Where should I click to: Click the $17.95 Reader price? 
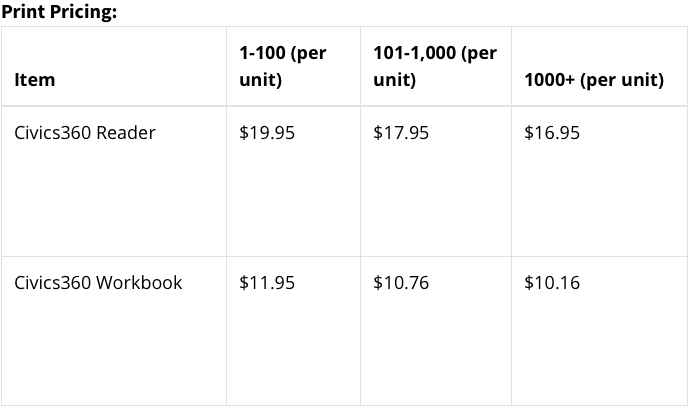click(401, 132)
